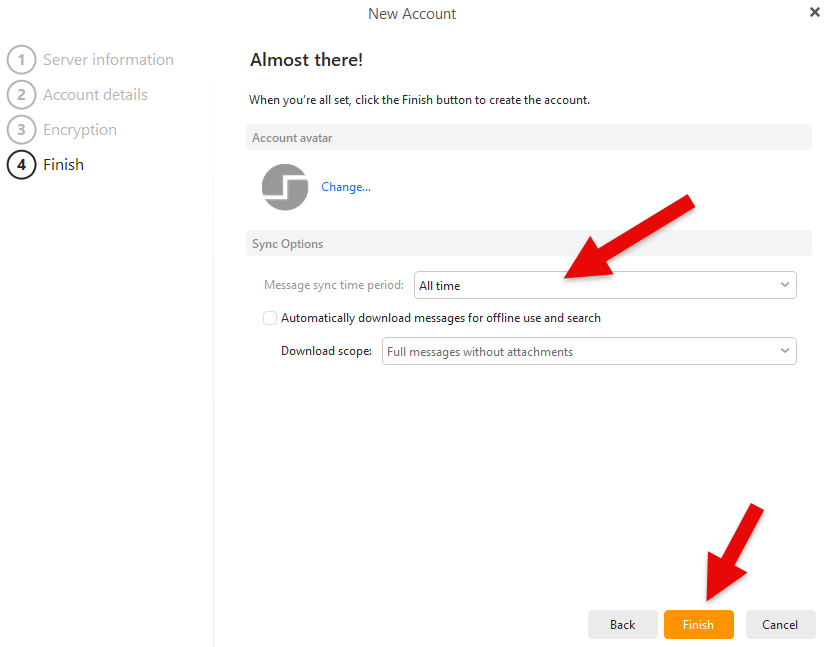Click the orange Finish button
This screenshot has height=647, width=826.
[699, 624]
